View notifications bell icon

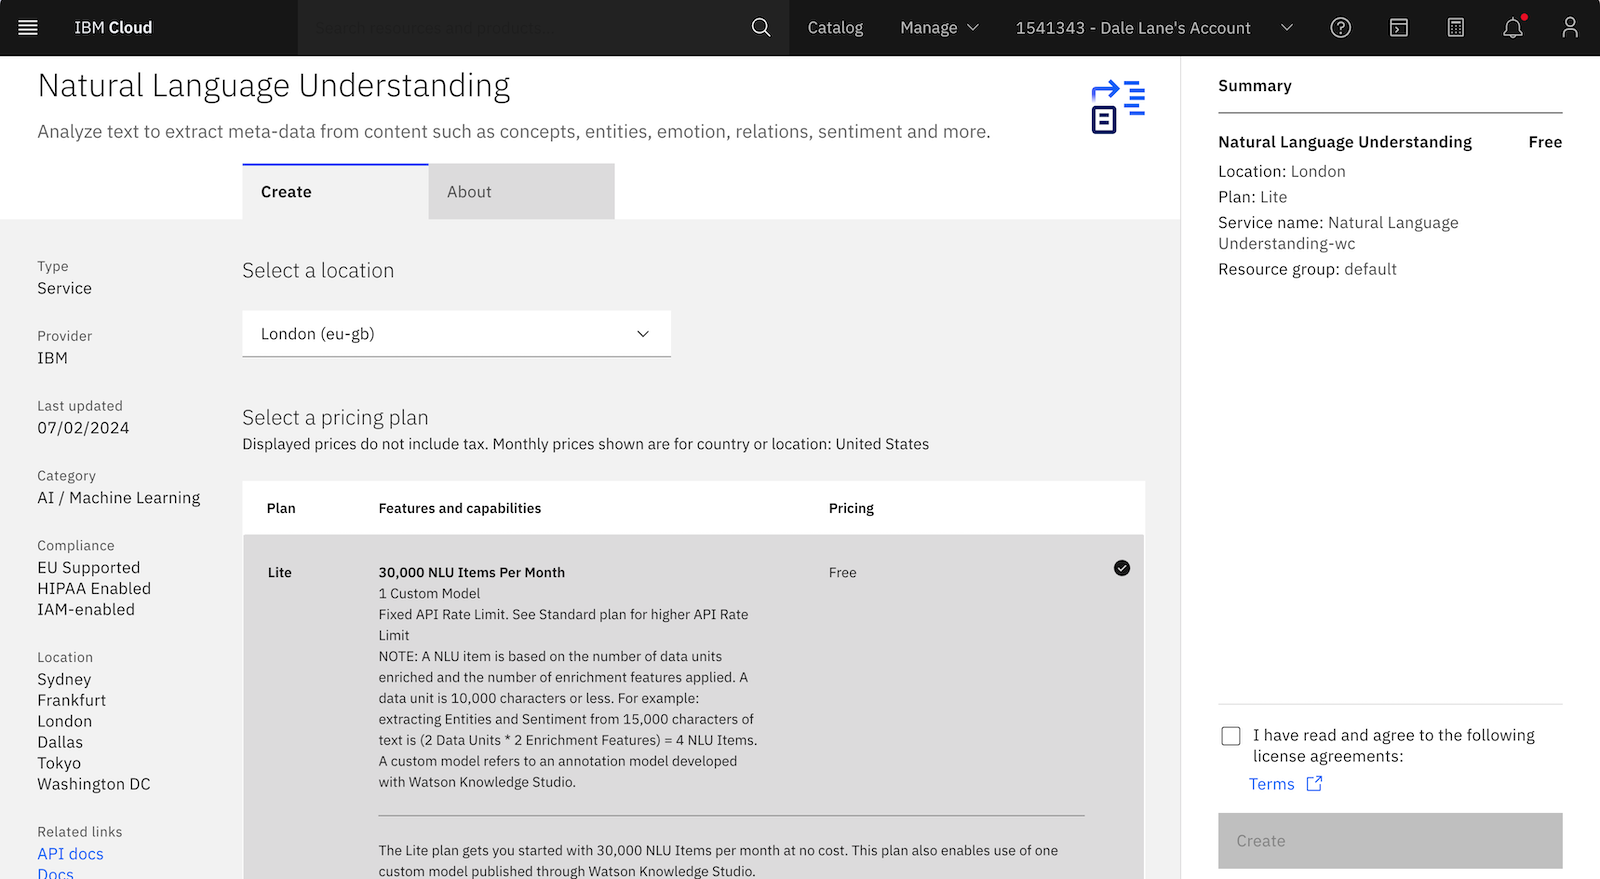[x=1513, y=28]
